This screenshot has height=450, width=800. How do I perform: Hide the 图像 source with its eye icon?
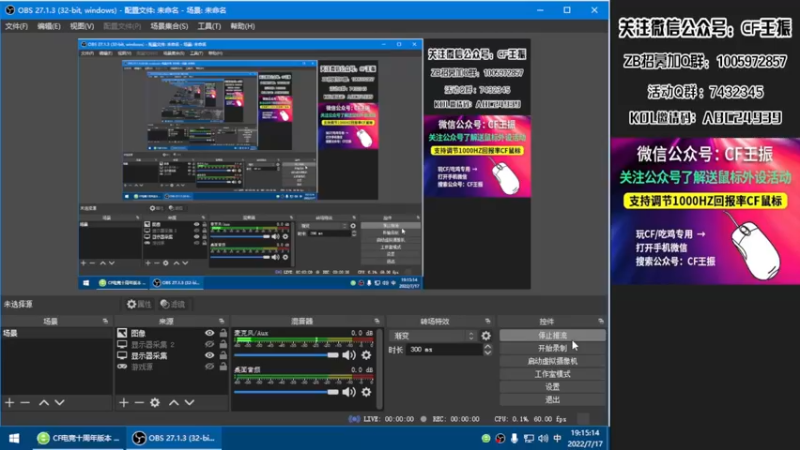(209, 333)
